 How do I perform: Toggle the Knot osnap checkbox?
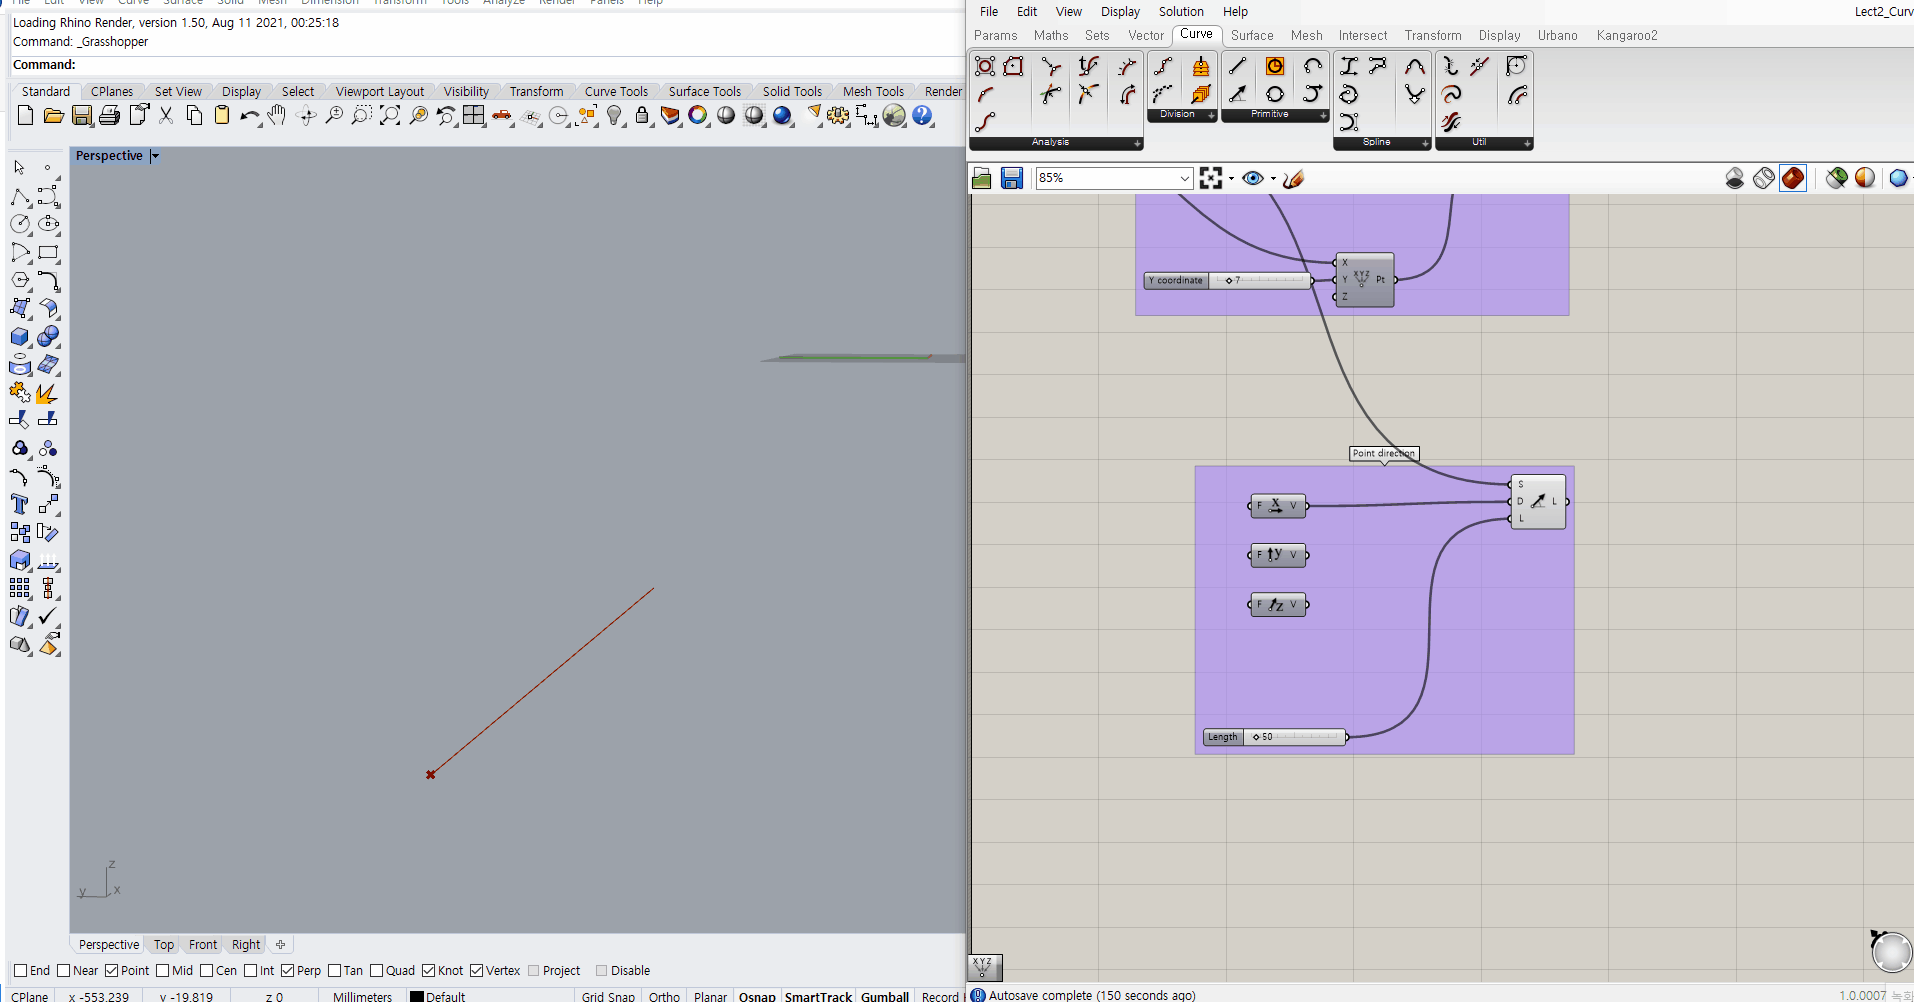coord(429,970)
